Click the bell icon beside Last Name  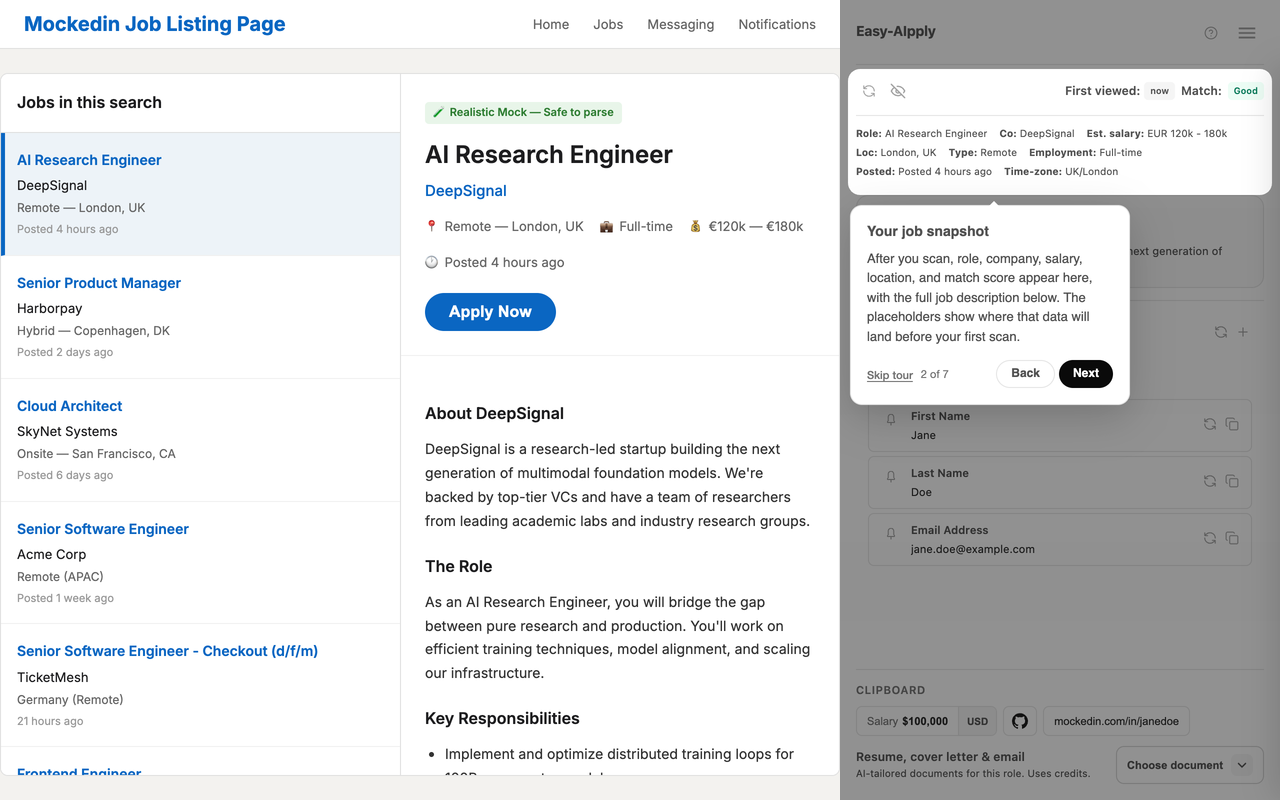[x=891, y=477]
